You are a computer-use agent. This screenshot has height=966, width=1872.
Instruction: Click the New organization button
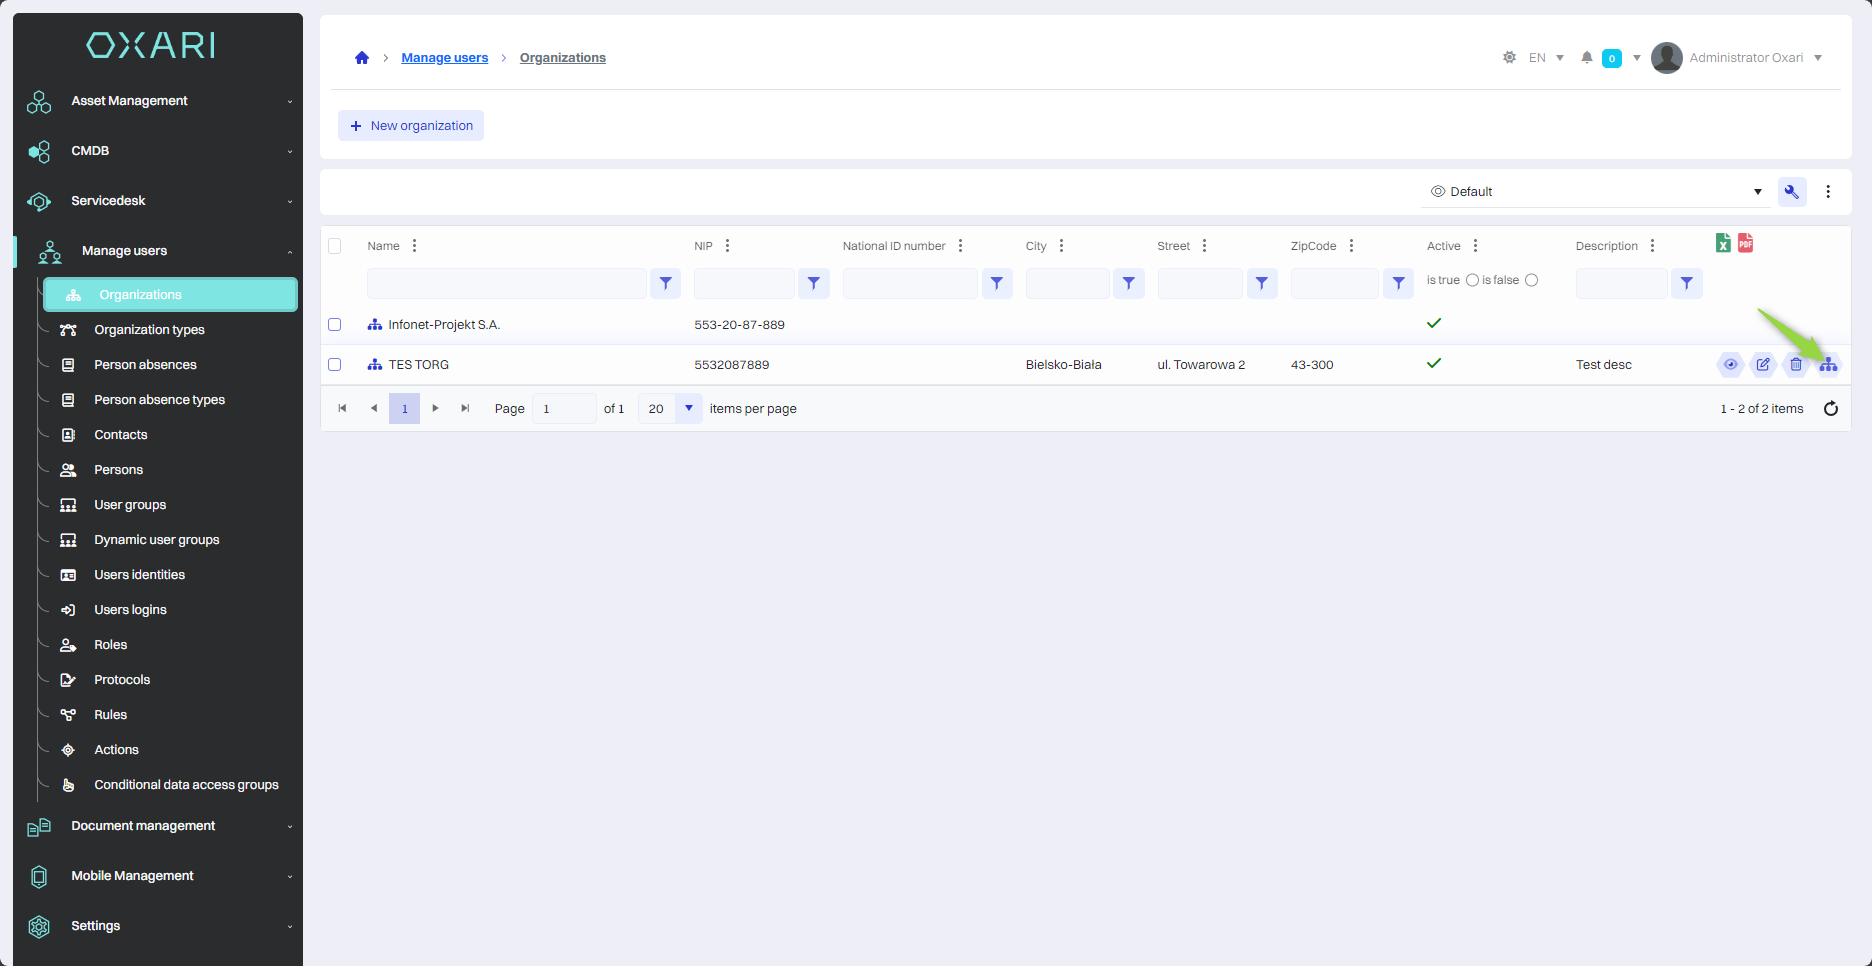pyautogui.click(x=411, y=126)
